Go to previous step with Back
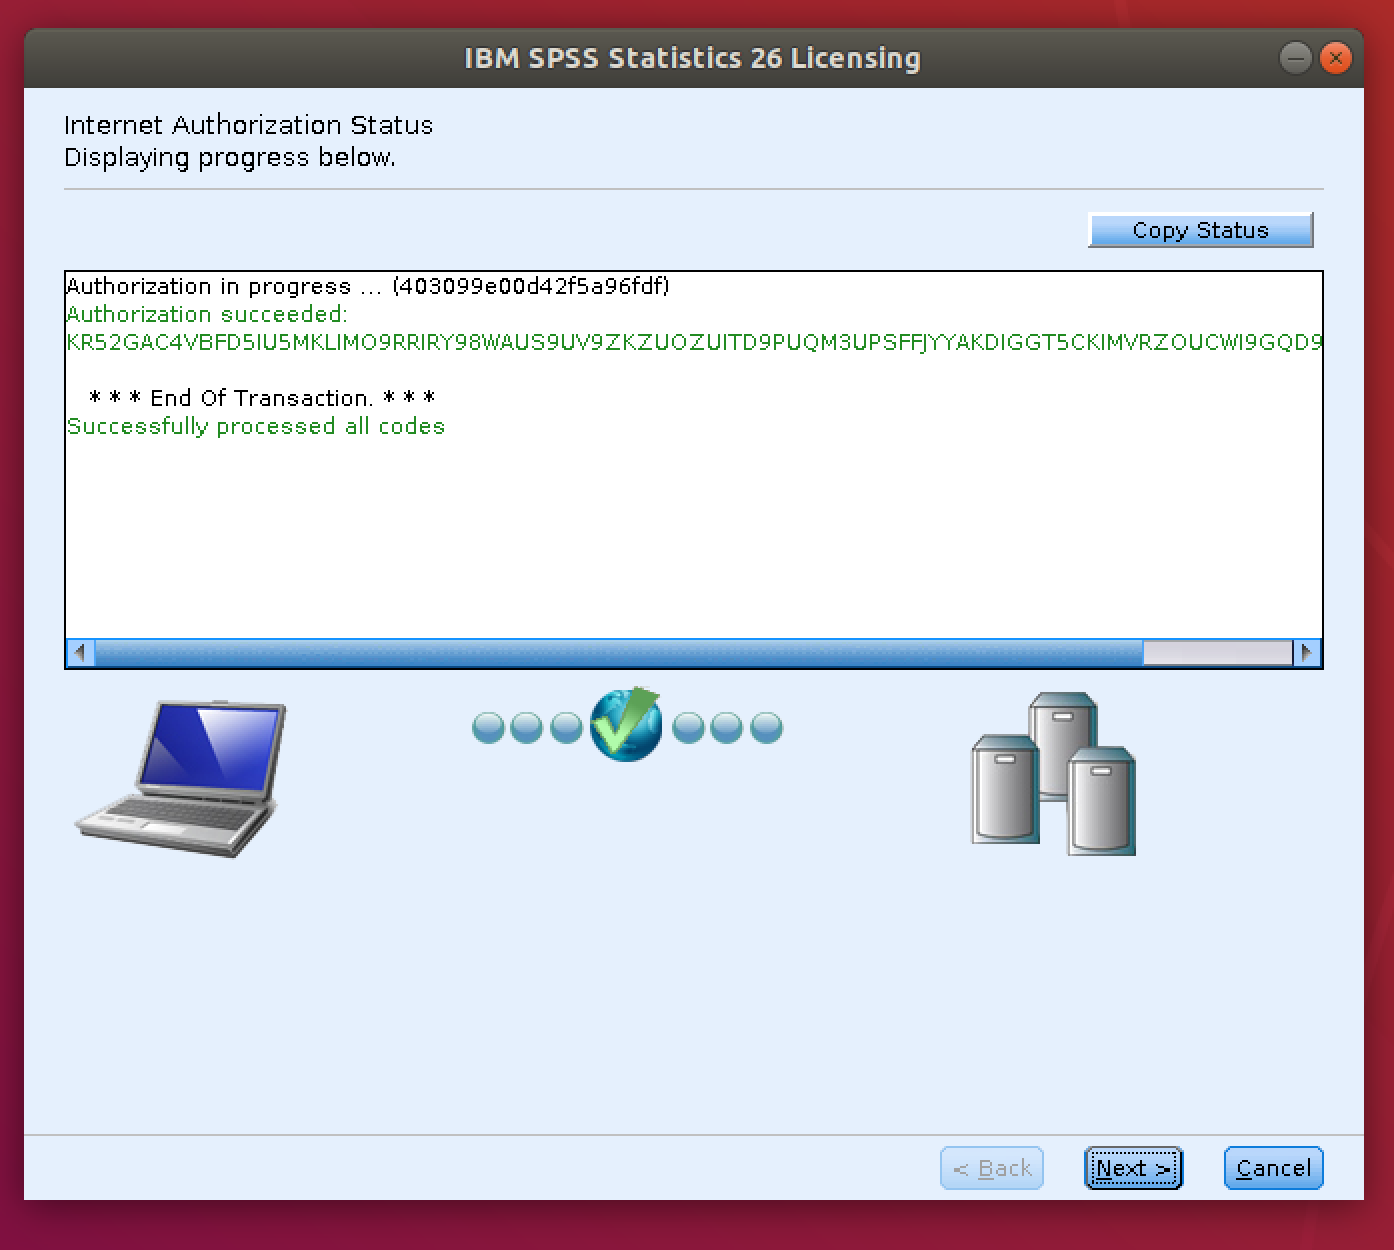This screenshot has width=1394, height=1250. [x=992, y=1168]
